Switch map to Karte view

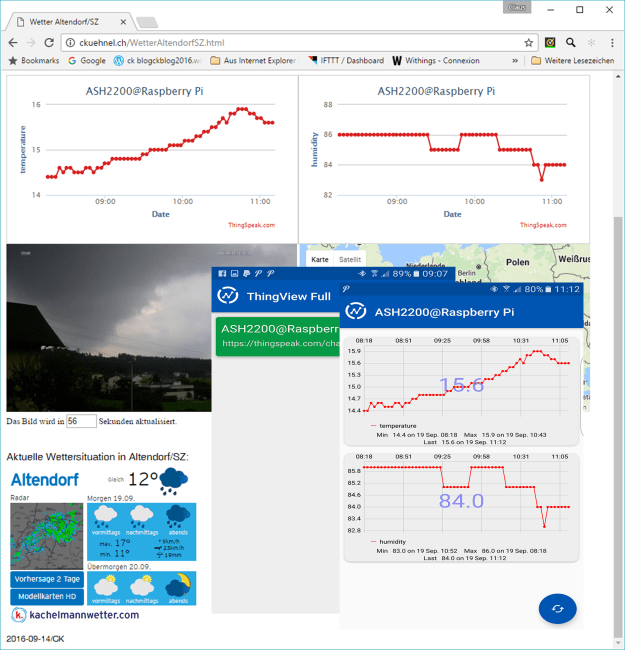click(x=320, y=260)
